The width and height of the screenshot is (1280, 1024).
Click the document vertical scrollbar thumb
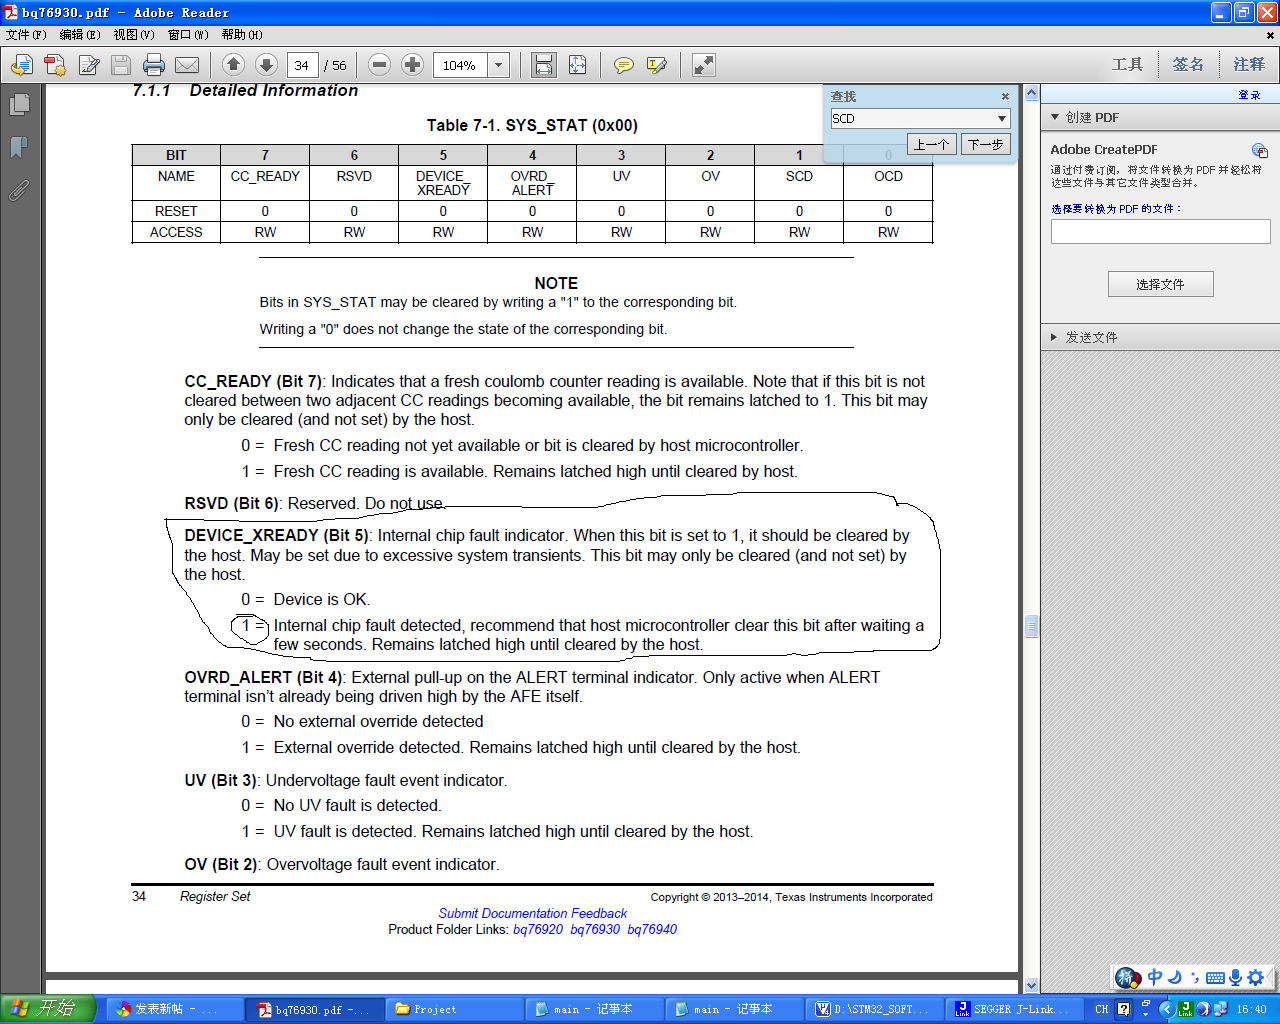coord(1032,626)
